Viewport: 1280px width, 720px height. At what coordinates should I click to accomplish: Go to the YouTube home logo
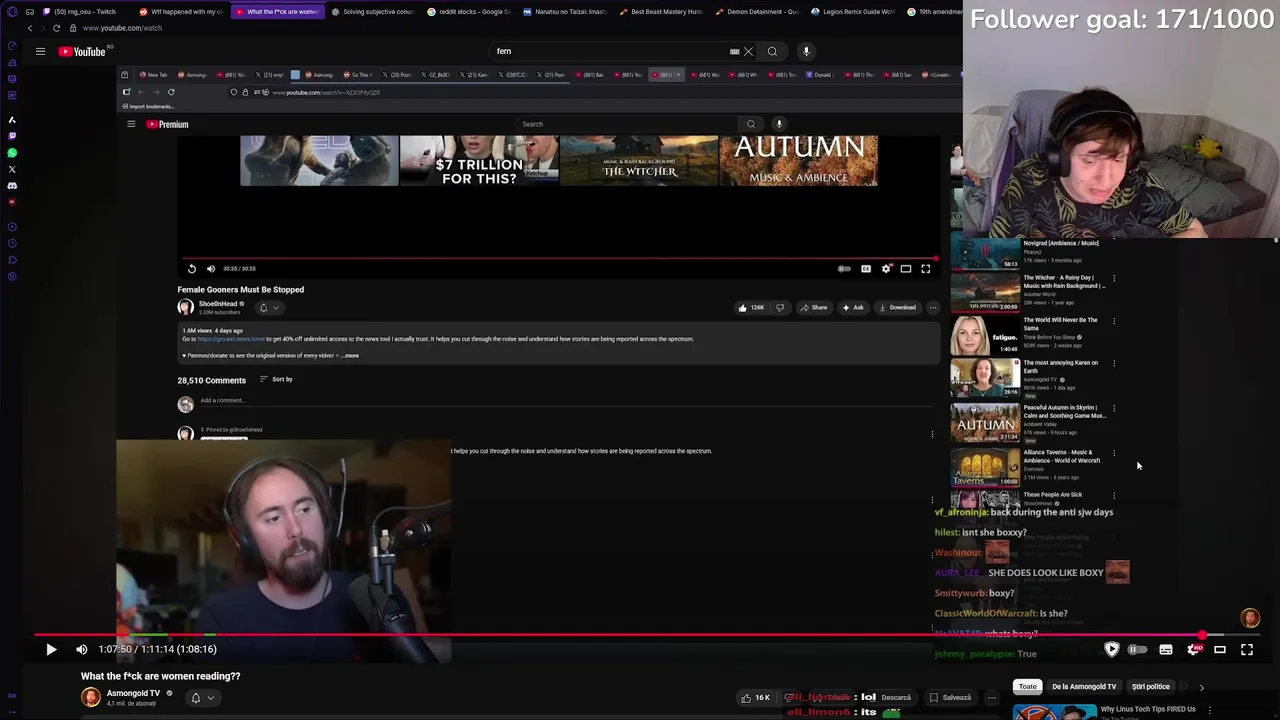(x=84, y=51)
